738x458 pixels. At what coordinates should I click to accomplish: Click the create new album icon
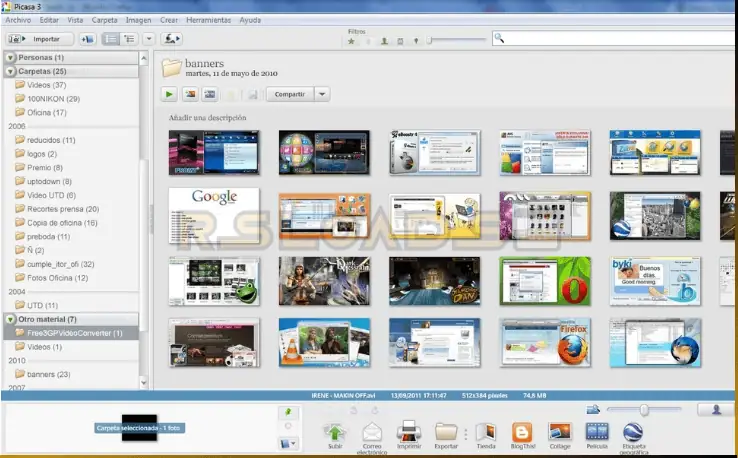click(x=87, y=39)
